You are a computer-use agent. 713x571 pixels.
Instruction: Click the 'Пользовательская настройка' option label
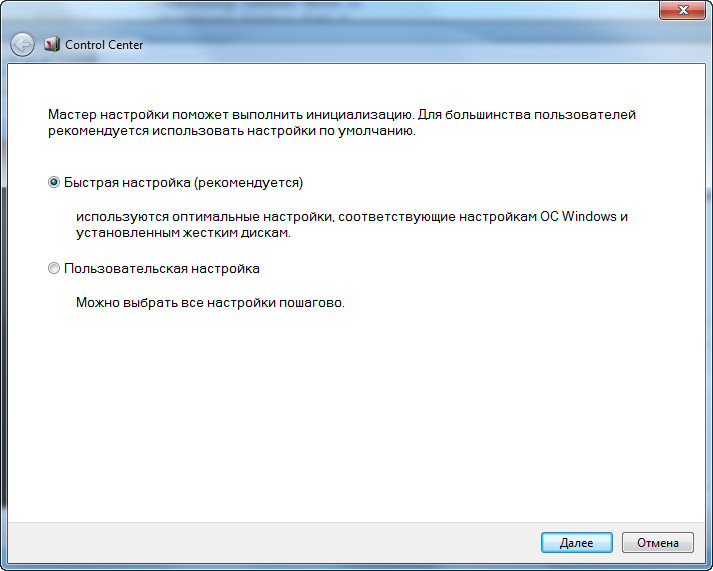162,269
